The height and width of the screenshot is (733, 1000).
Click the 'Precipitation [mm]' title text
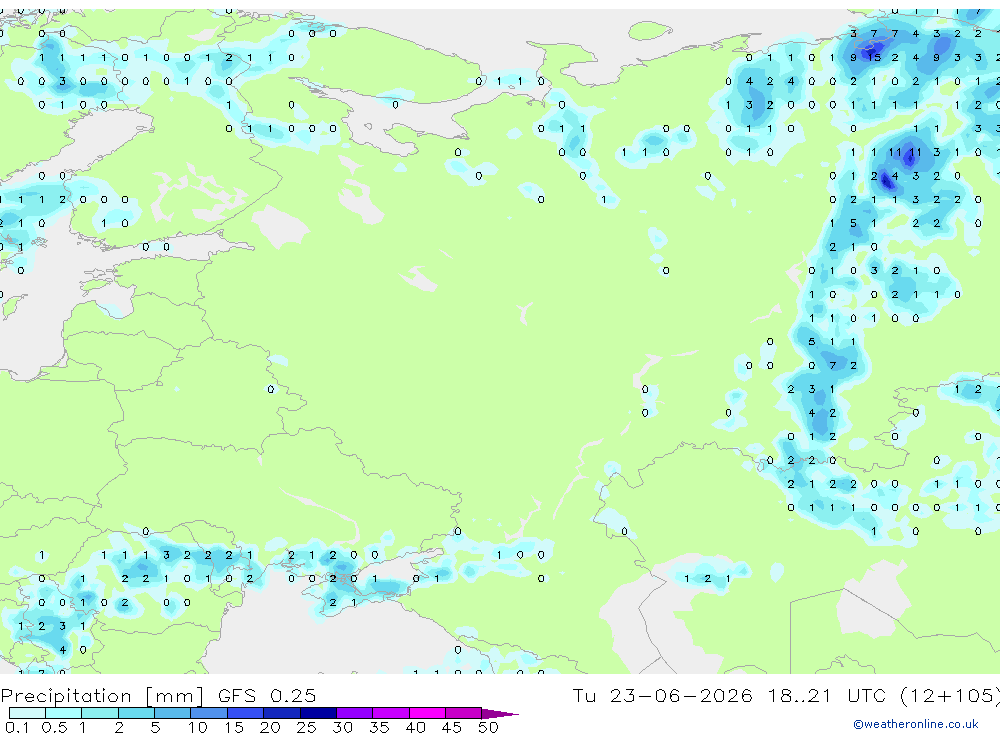pos(102,696)
